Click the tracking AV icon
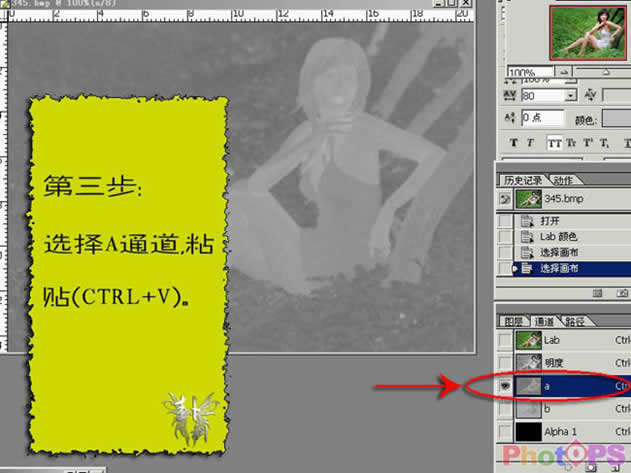Screen dimensions: 631x473 point(509,95)
